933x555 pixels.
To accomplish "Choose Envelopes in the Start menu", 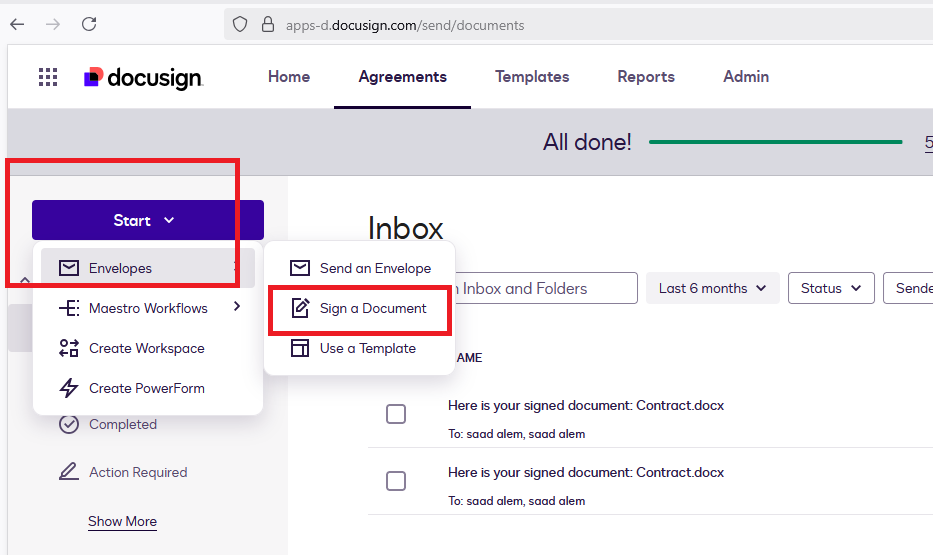I will pyautogui.click(x=148, y=268).
